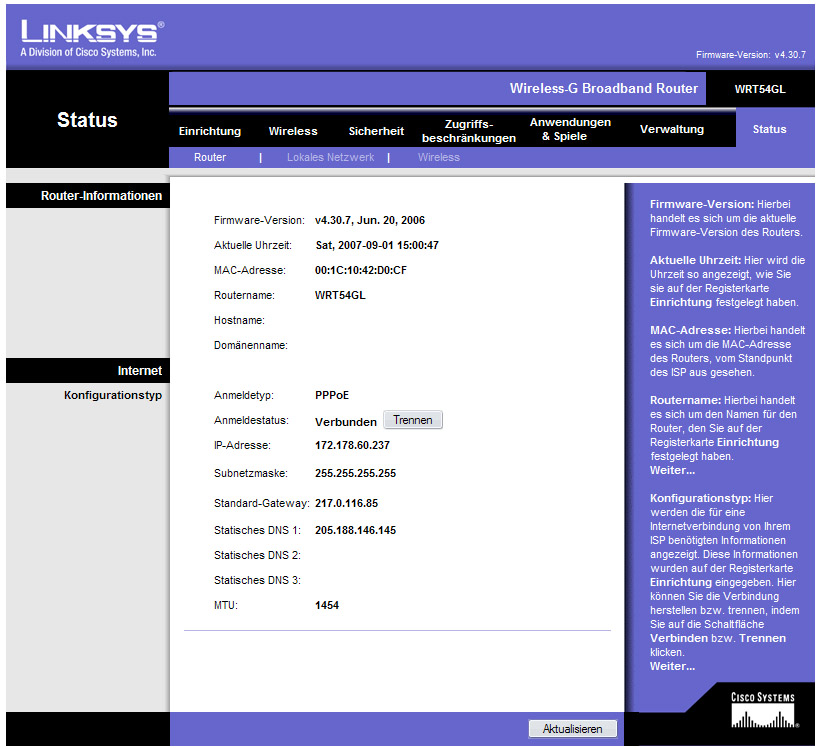This screenshot has width=817, height=748.
Task: Click the Router-Informationen section header
Action: (x=102, y=196)
